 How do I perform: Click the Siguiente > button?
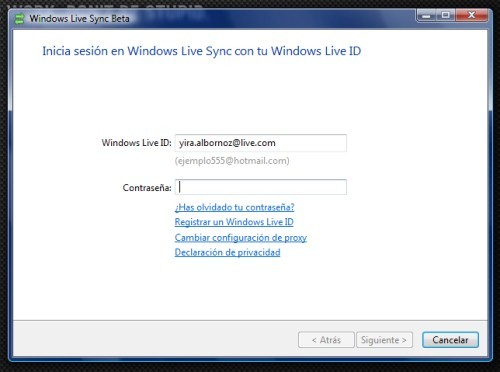point(384,340)
